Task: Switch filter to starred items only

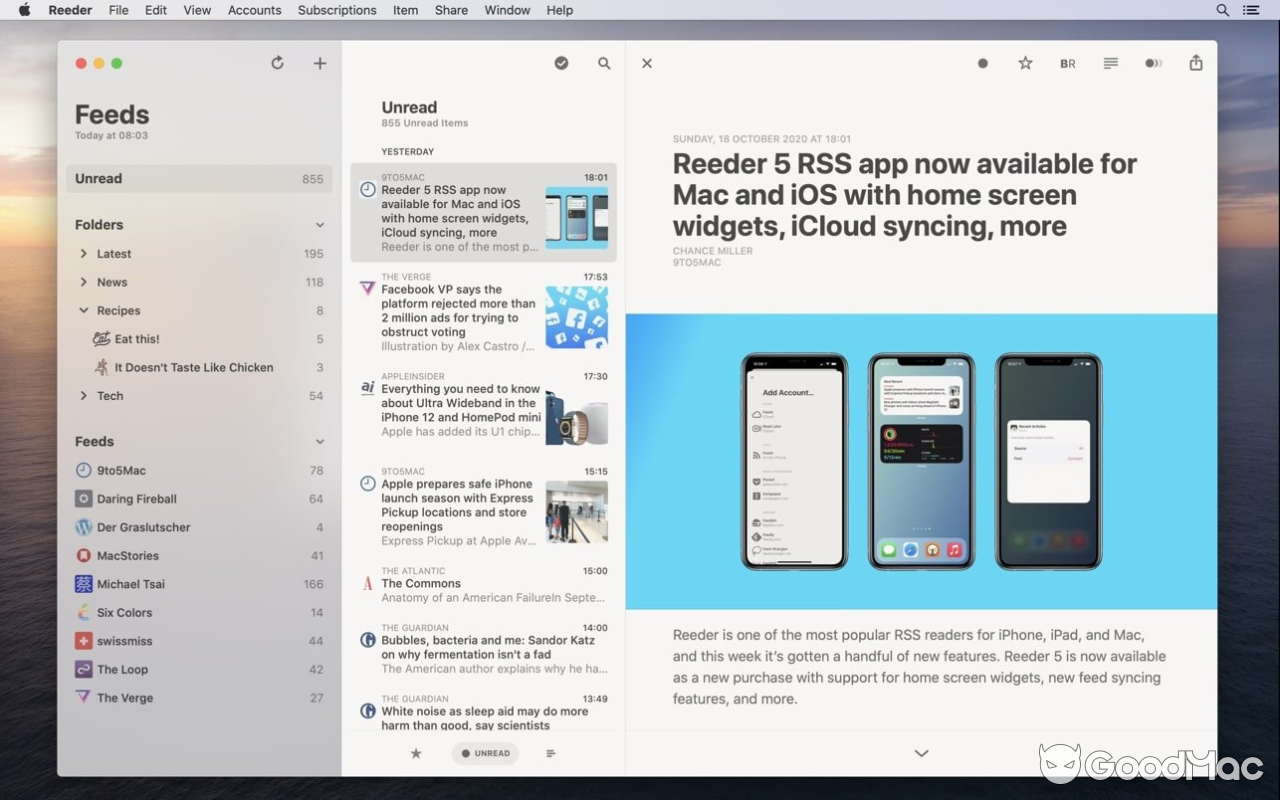Action: (416, 753)
